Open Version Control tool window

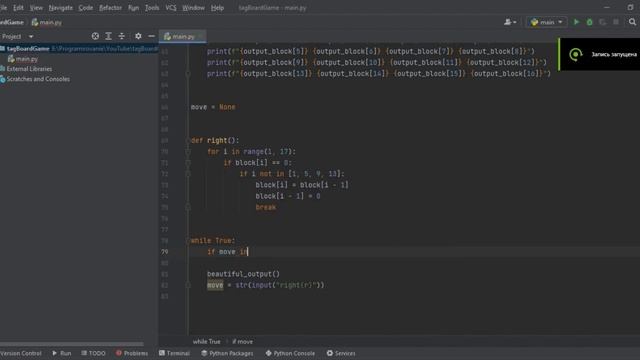tap(20, 353)
